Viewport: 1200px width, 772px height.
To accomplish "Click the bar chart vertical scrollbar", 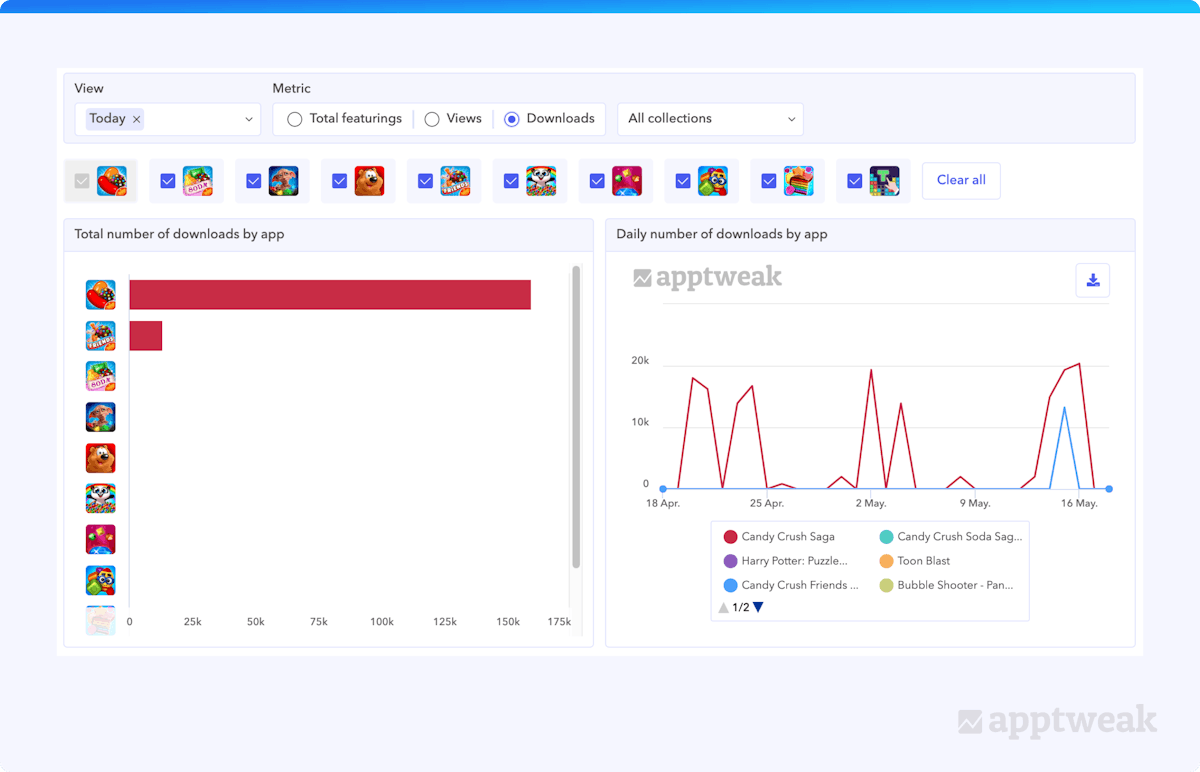I will 576,420.
